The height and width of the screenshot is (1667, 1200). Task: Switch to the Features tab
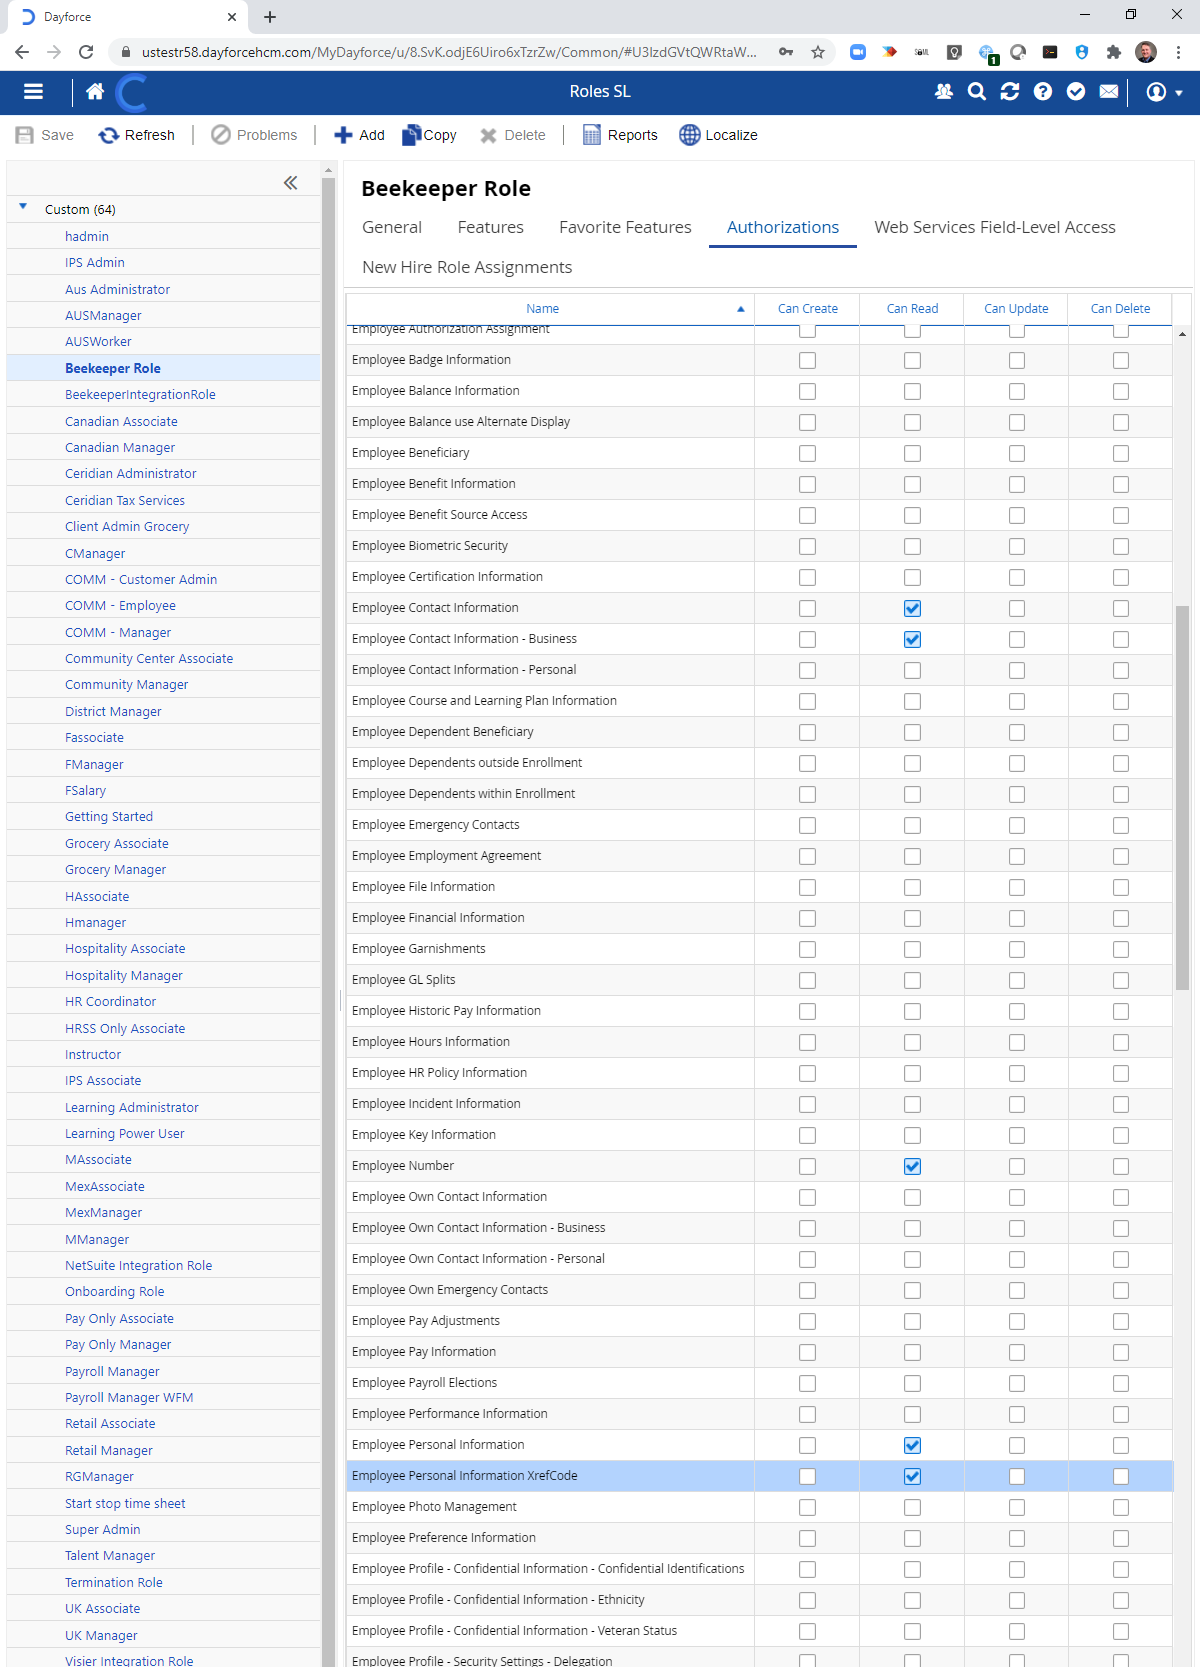(x=491, y=228)
